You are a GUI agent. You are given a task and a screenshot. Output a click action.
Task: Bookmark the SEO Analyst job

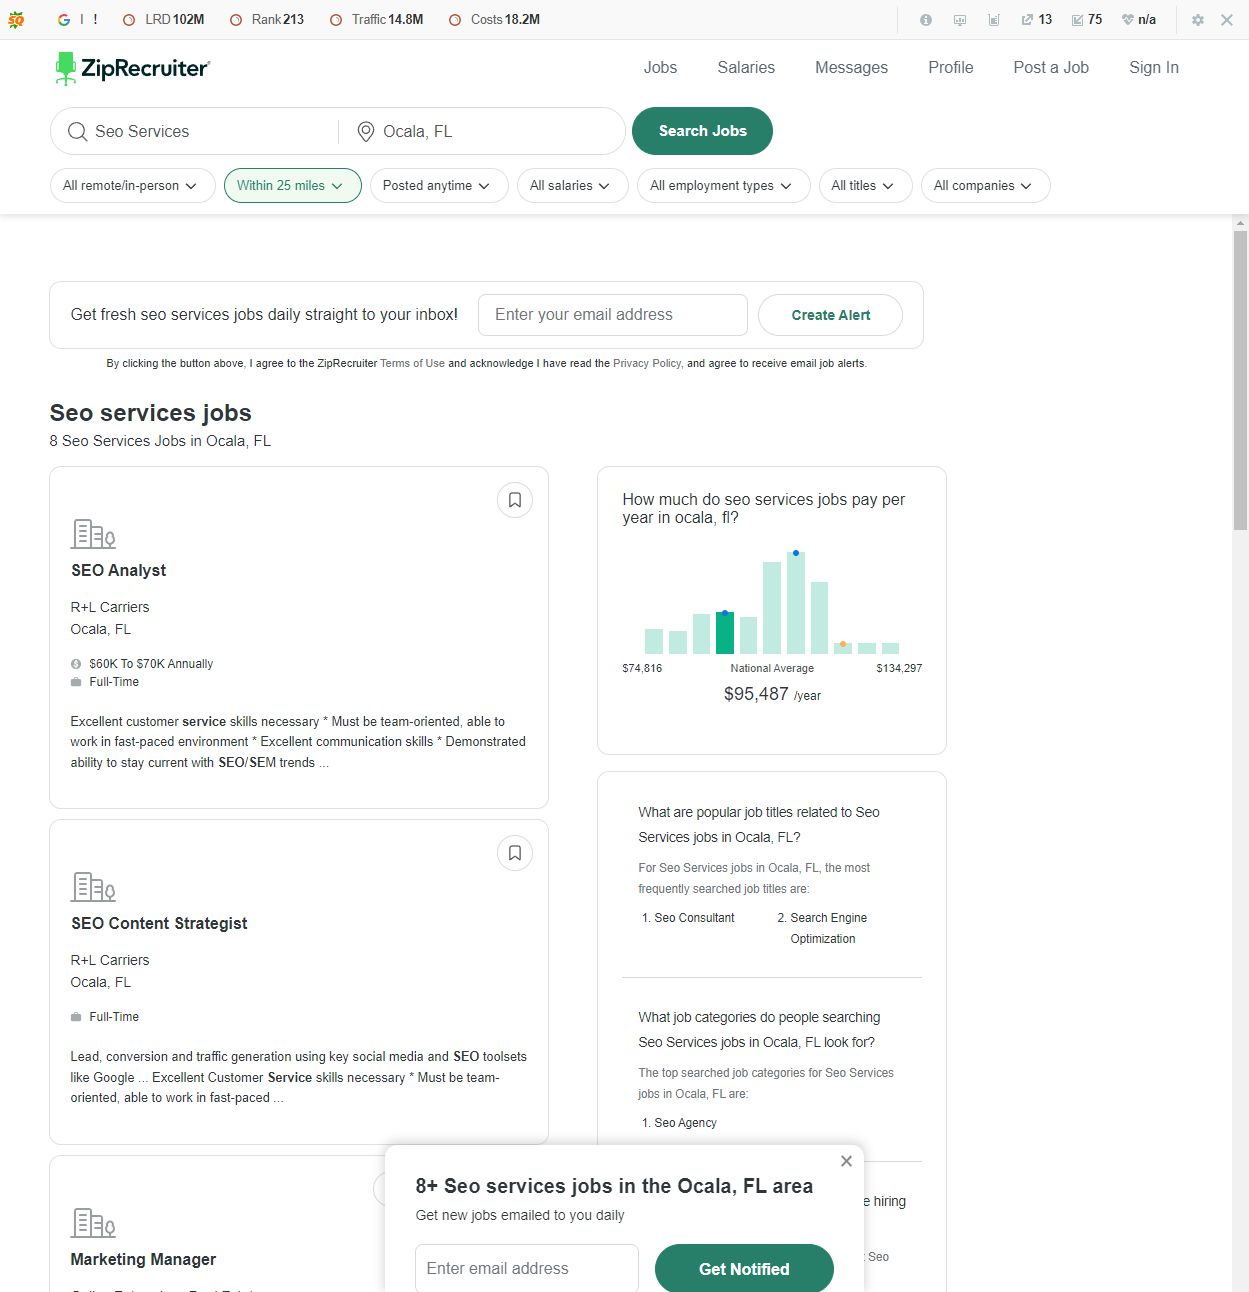click(515, 500)
